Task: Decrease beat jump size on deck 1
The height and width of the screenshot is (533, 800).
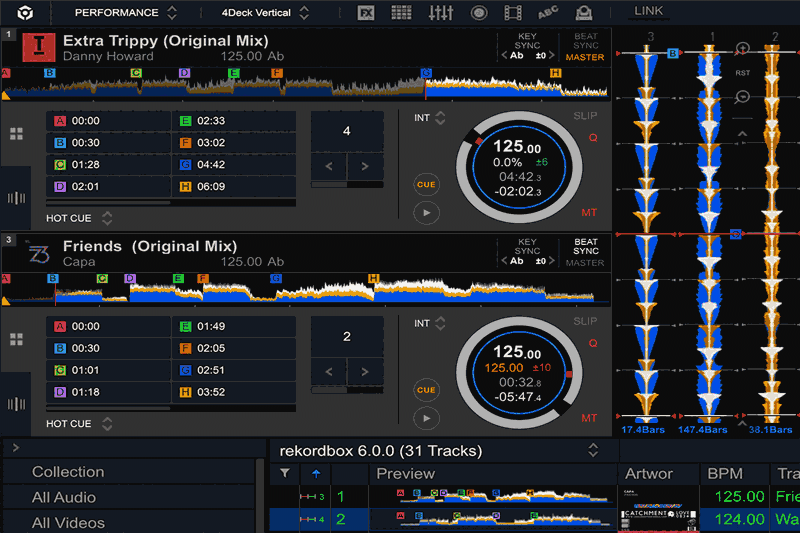Action: click(x=329, y=166)
